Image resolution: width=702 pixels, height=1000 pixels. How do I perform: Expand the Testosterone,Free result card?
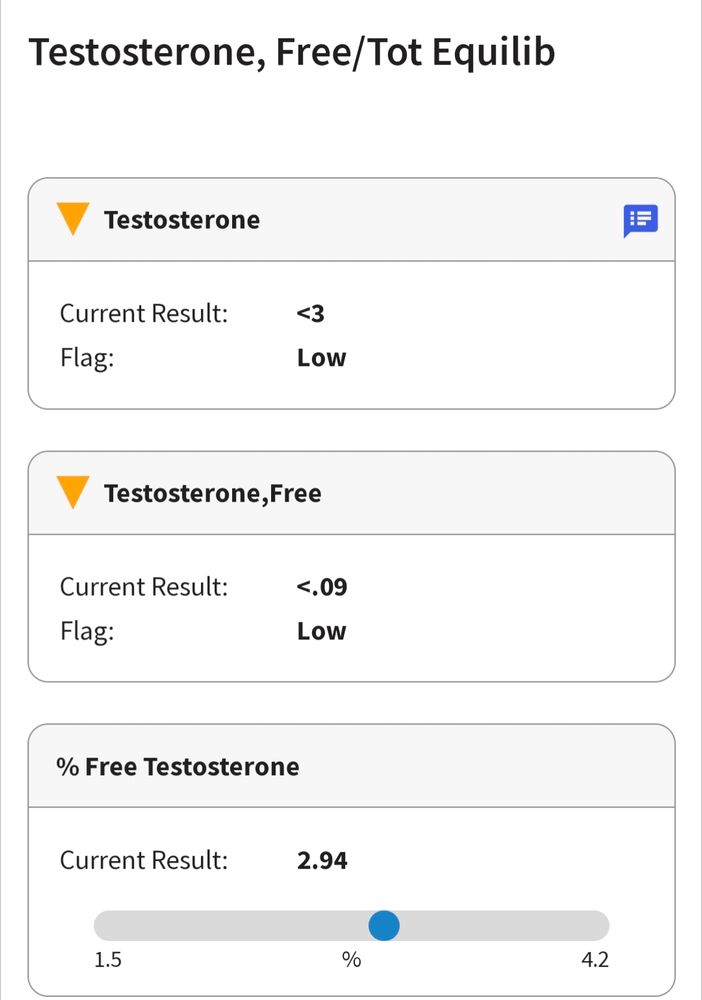pyautogui.click(x=300, y=492)
